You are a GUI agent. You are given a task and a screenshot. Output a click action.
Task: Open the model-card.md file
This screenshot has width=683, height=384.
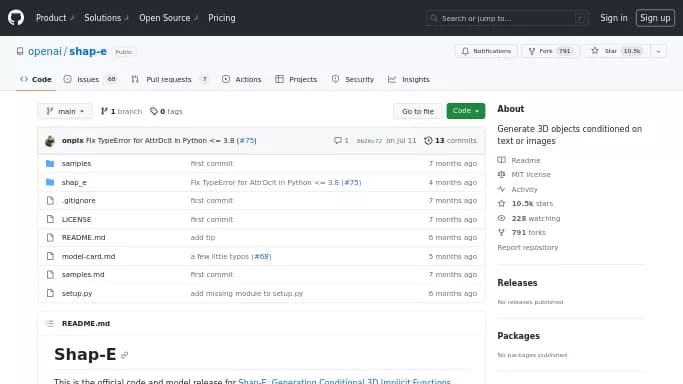point(88,256)
